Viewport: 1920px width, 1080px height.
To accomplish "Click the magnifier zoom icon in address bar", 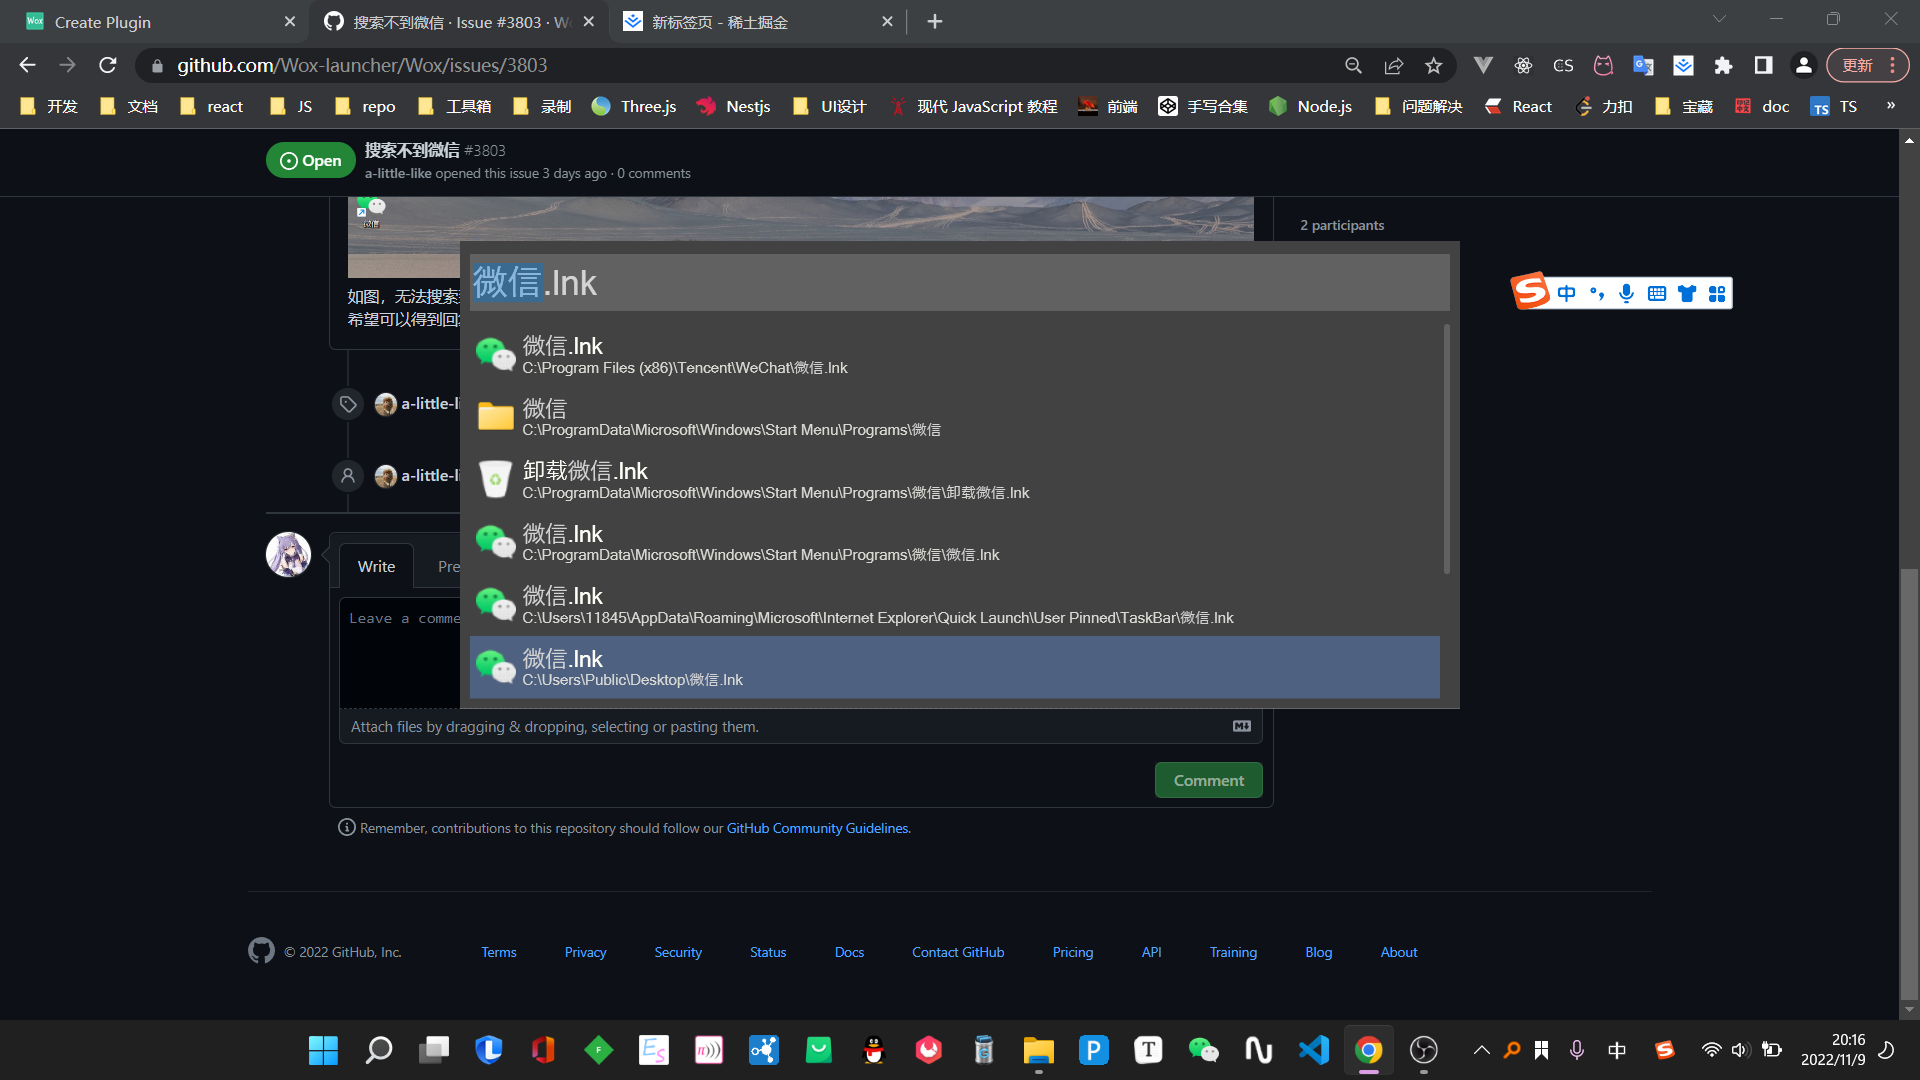I will pos(1353,66).
